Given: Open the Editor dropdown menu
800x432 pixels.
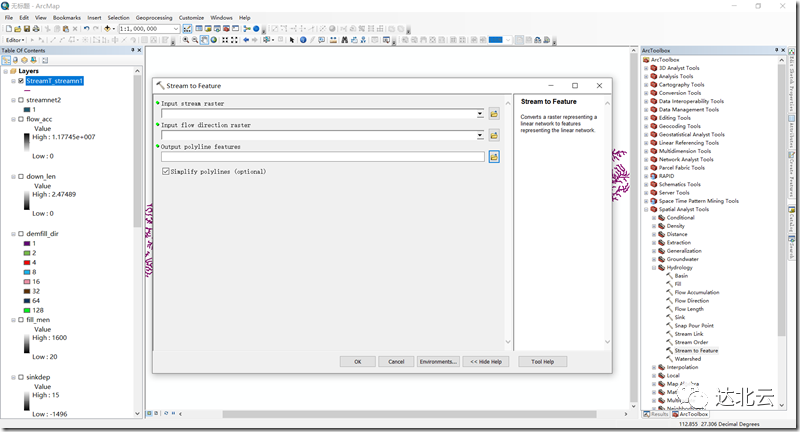Looking at the screenshot, I should tap(15, 40).
